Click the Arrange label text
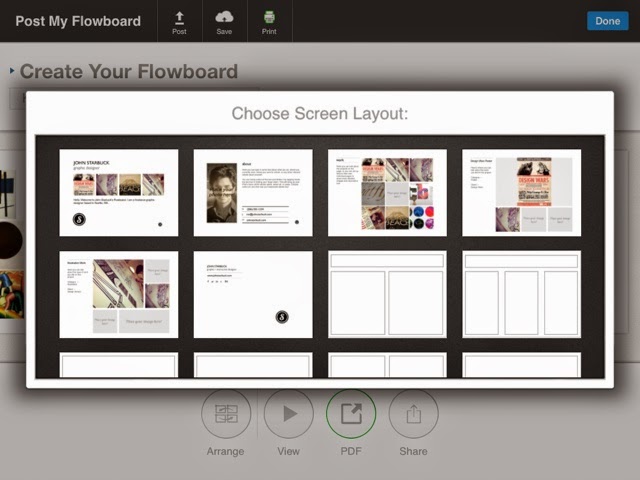Screen dimensions: 640x480 225,451
